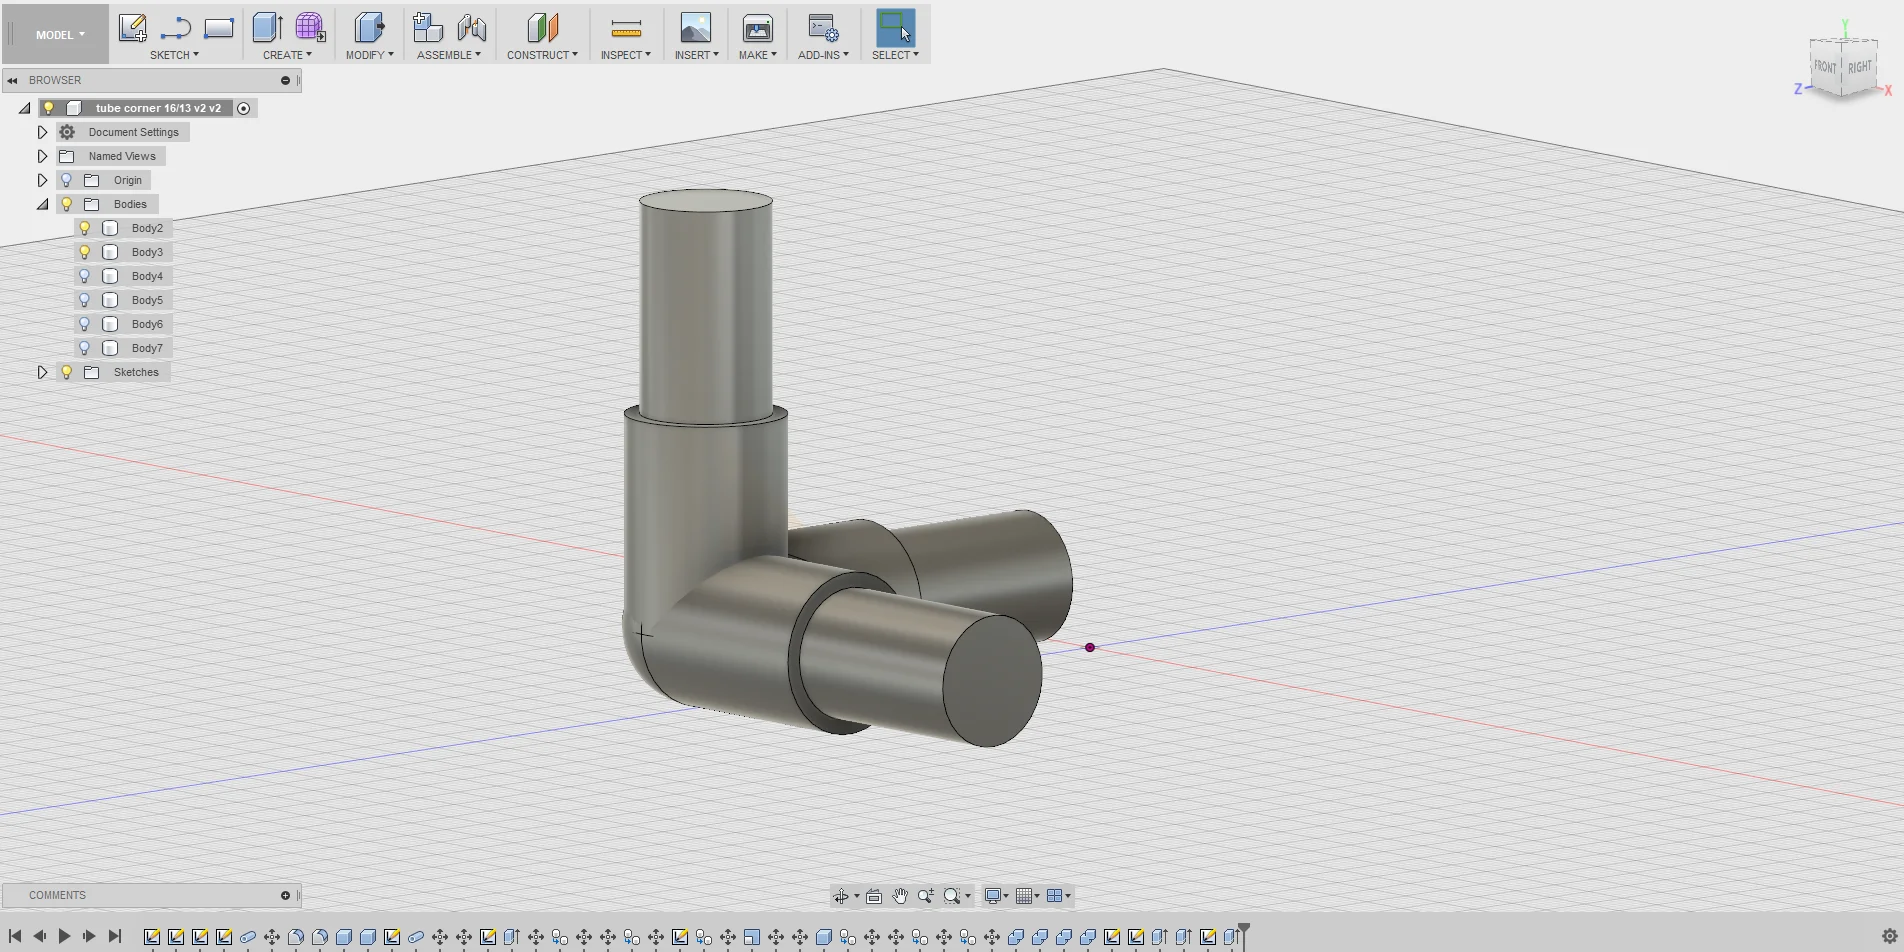Click the Create Sketch icon
Screen dimensions: 1904x952
(x=132, y=28)
